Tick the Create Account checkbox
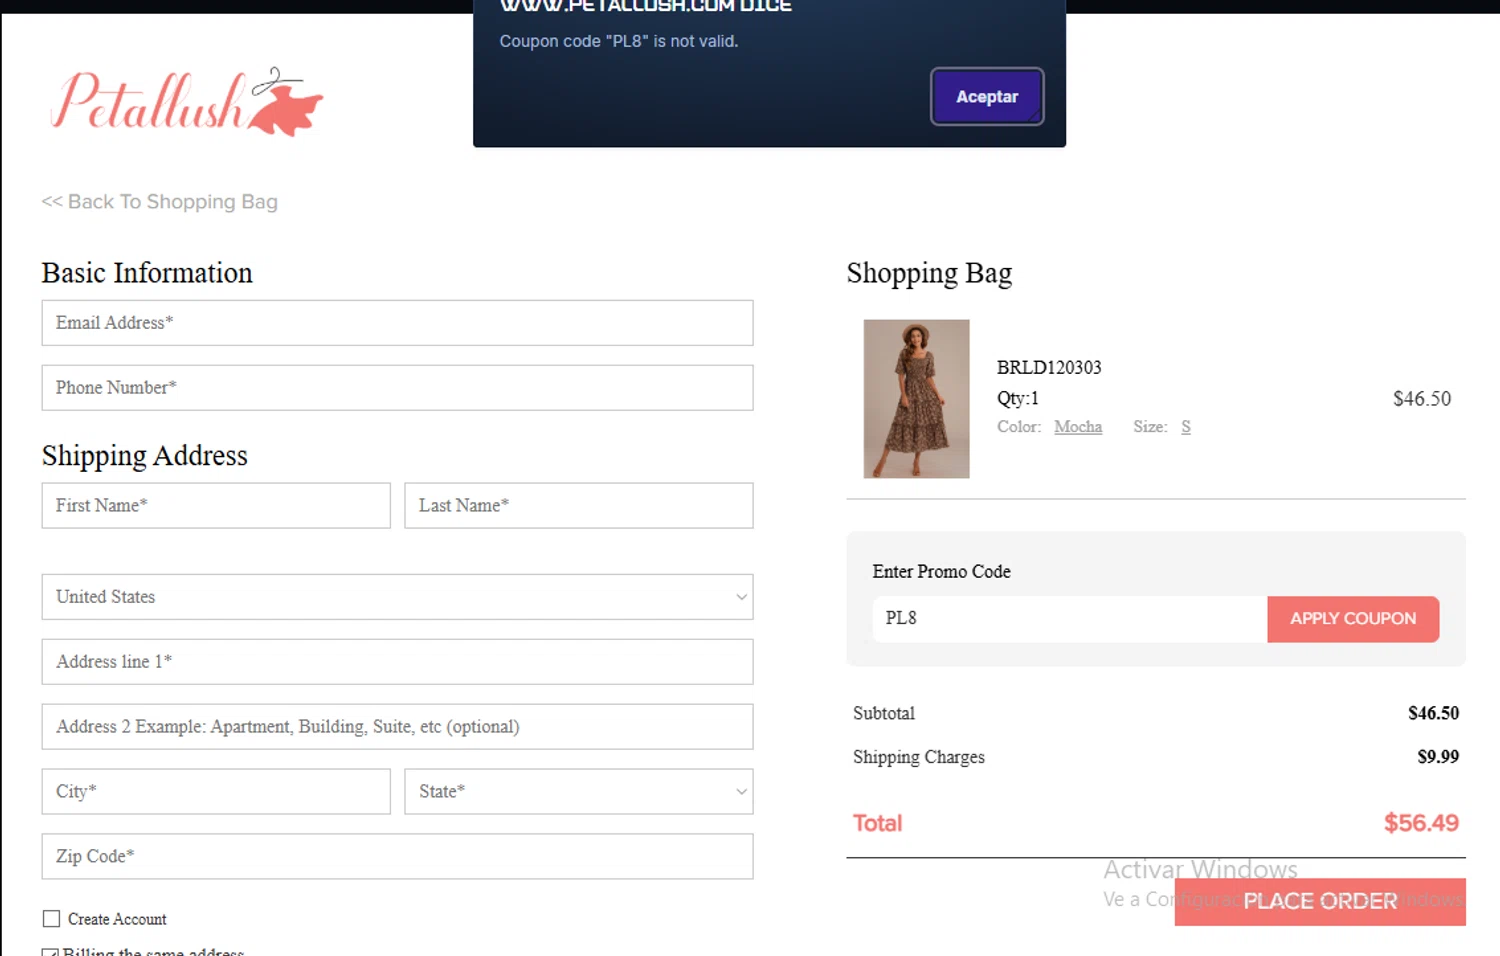 (51, 919)
